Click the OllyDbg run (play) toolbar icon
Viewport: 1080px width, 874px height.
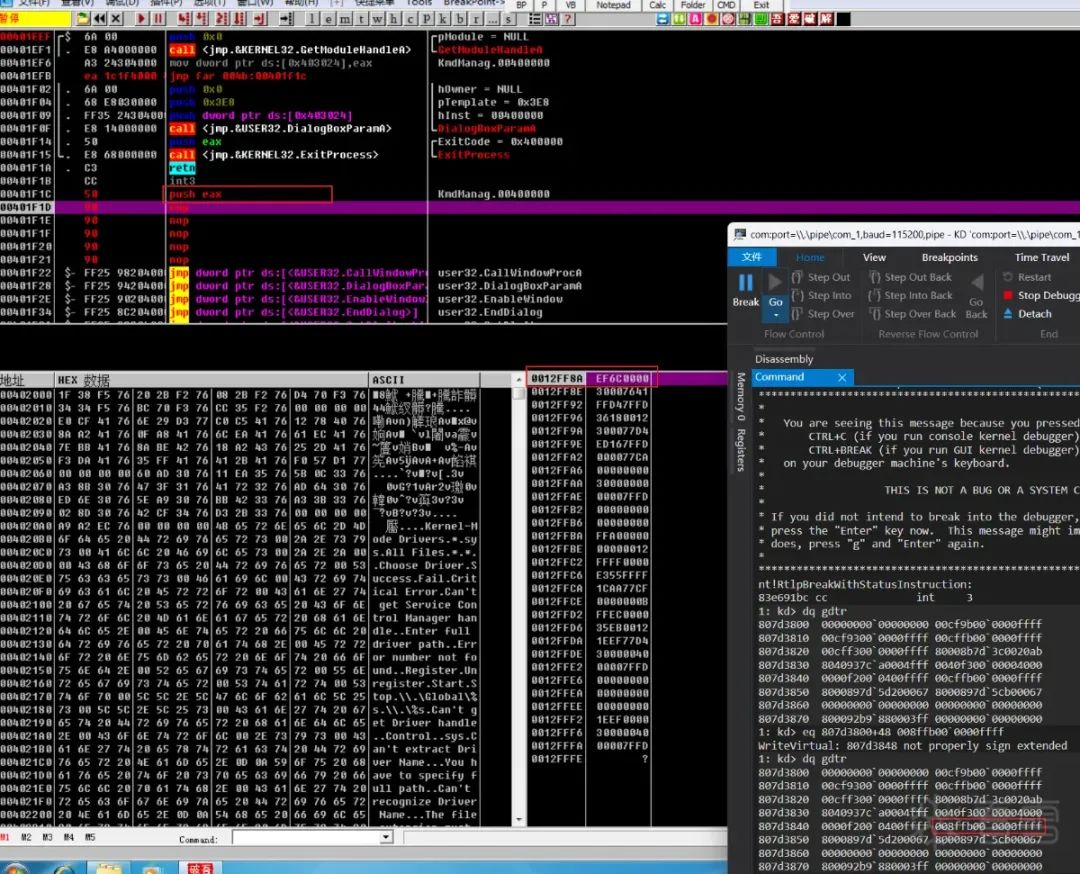pyautogui.click(x=141, y=19)
